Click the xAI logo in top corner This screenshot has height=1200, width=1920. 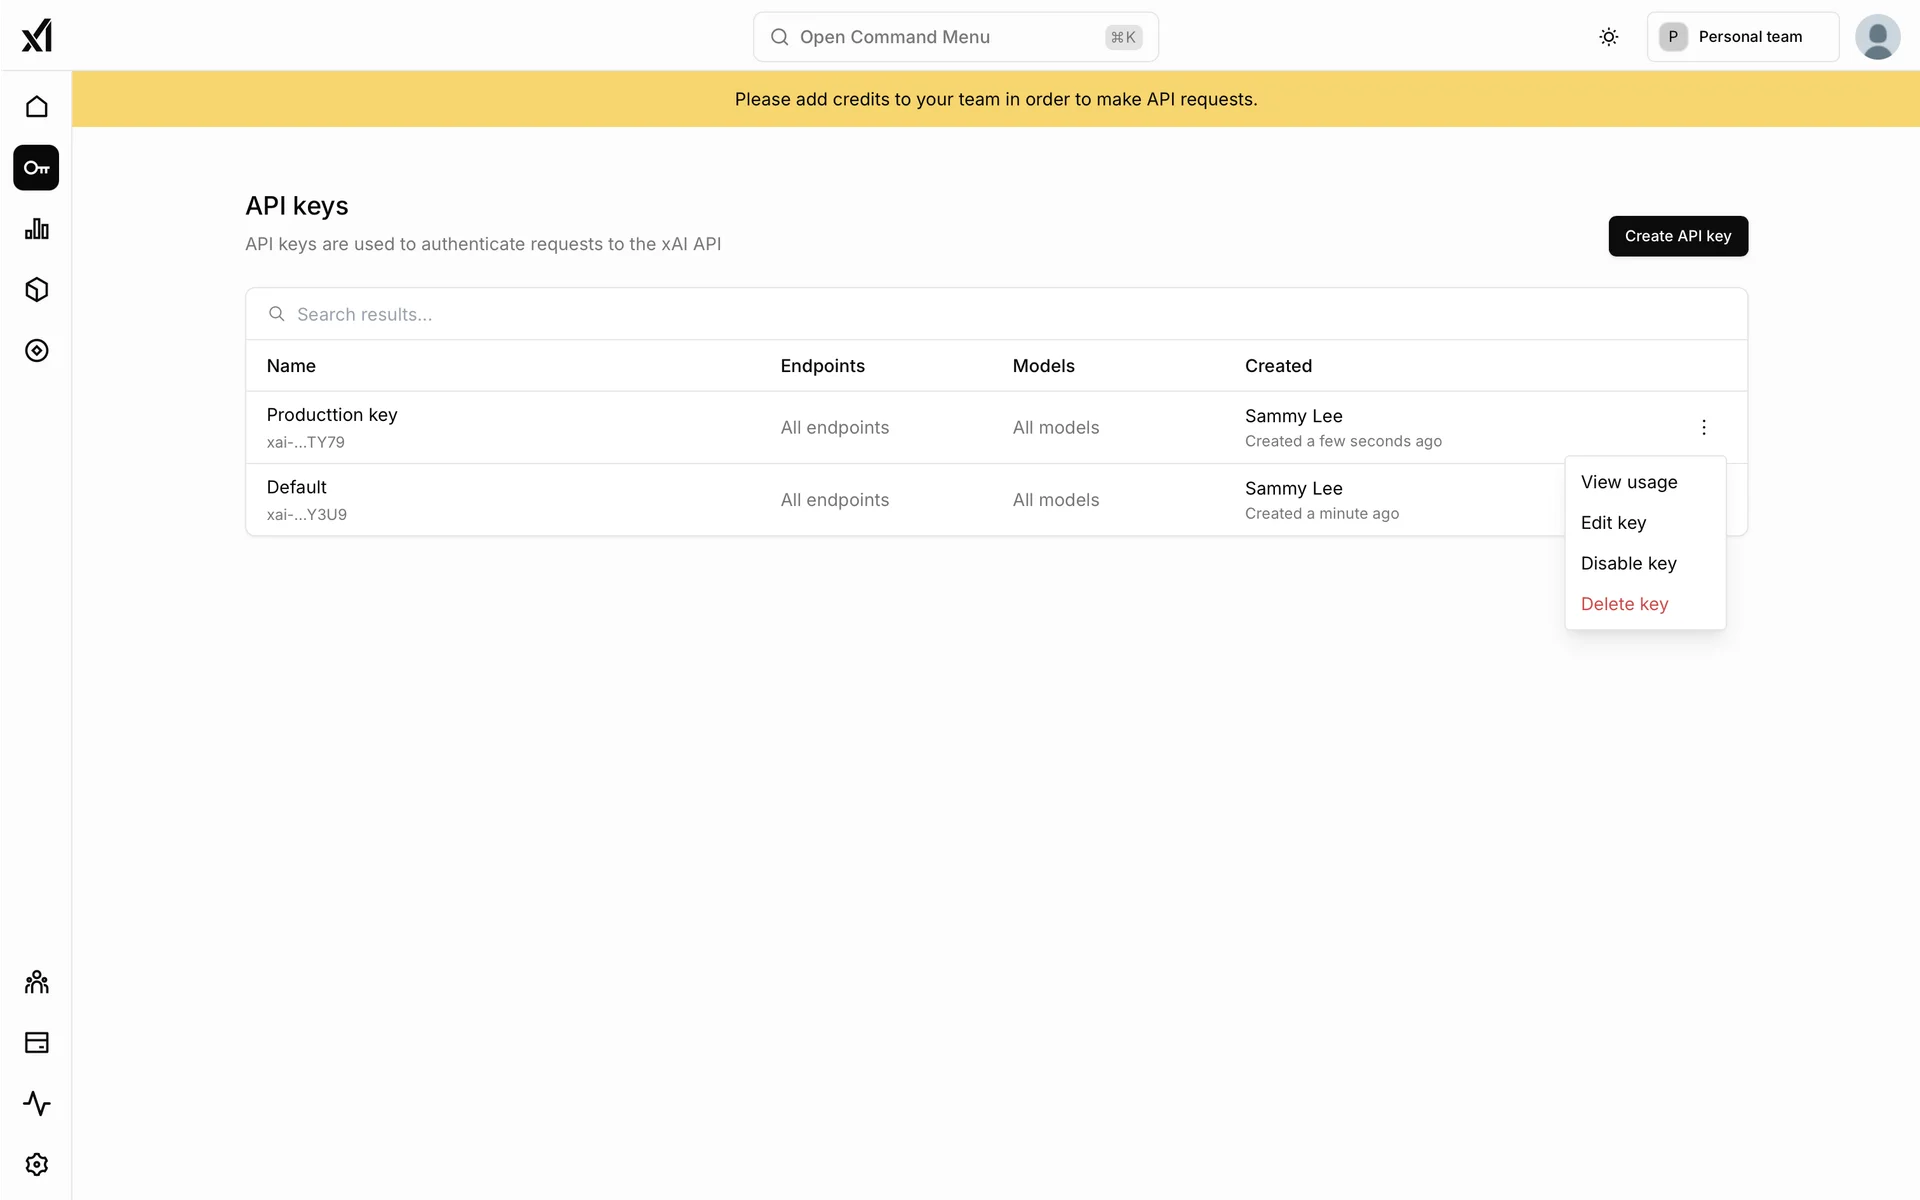[x=37, y=36]
